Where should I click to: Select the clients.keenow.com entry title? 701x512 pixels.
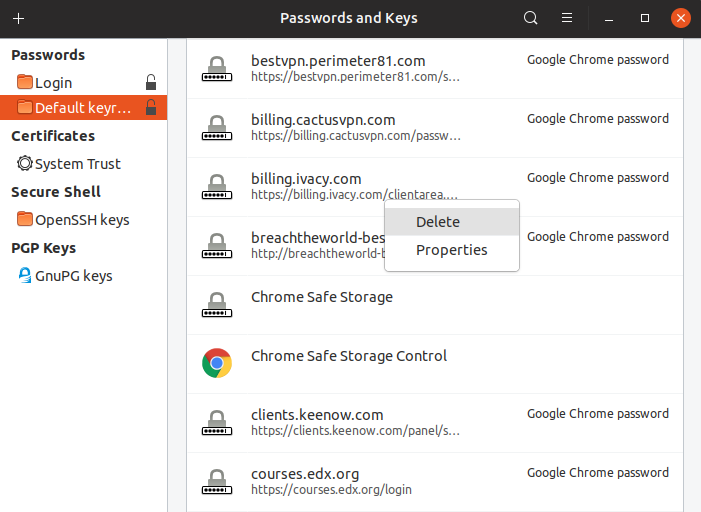pos(317,415)
